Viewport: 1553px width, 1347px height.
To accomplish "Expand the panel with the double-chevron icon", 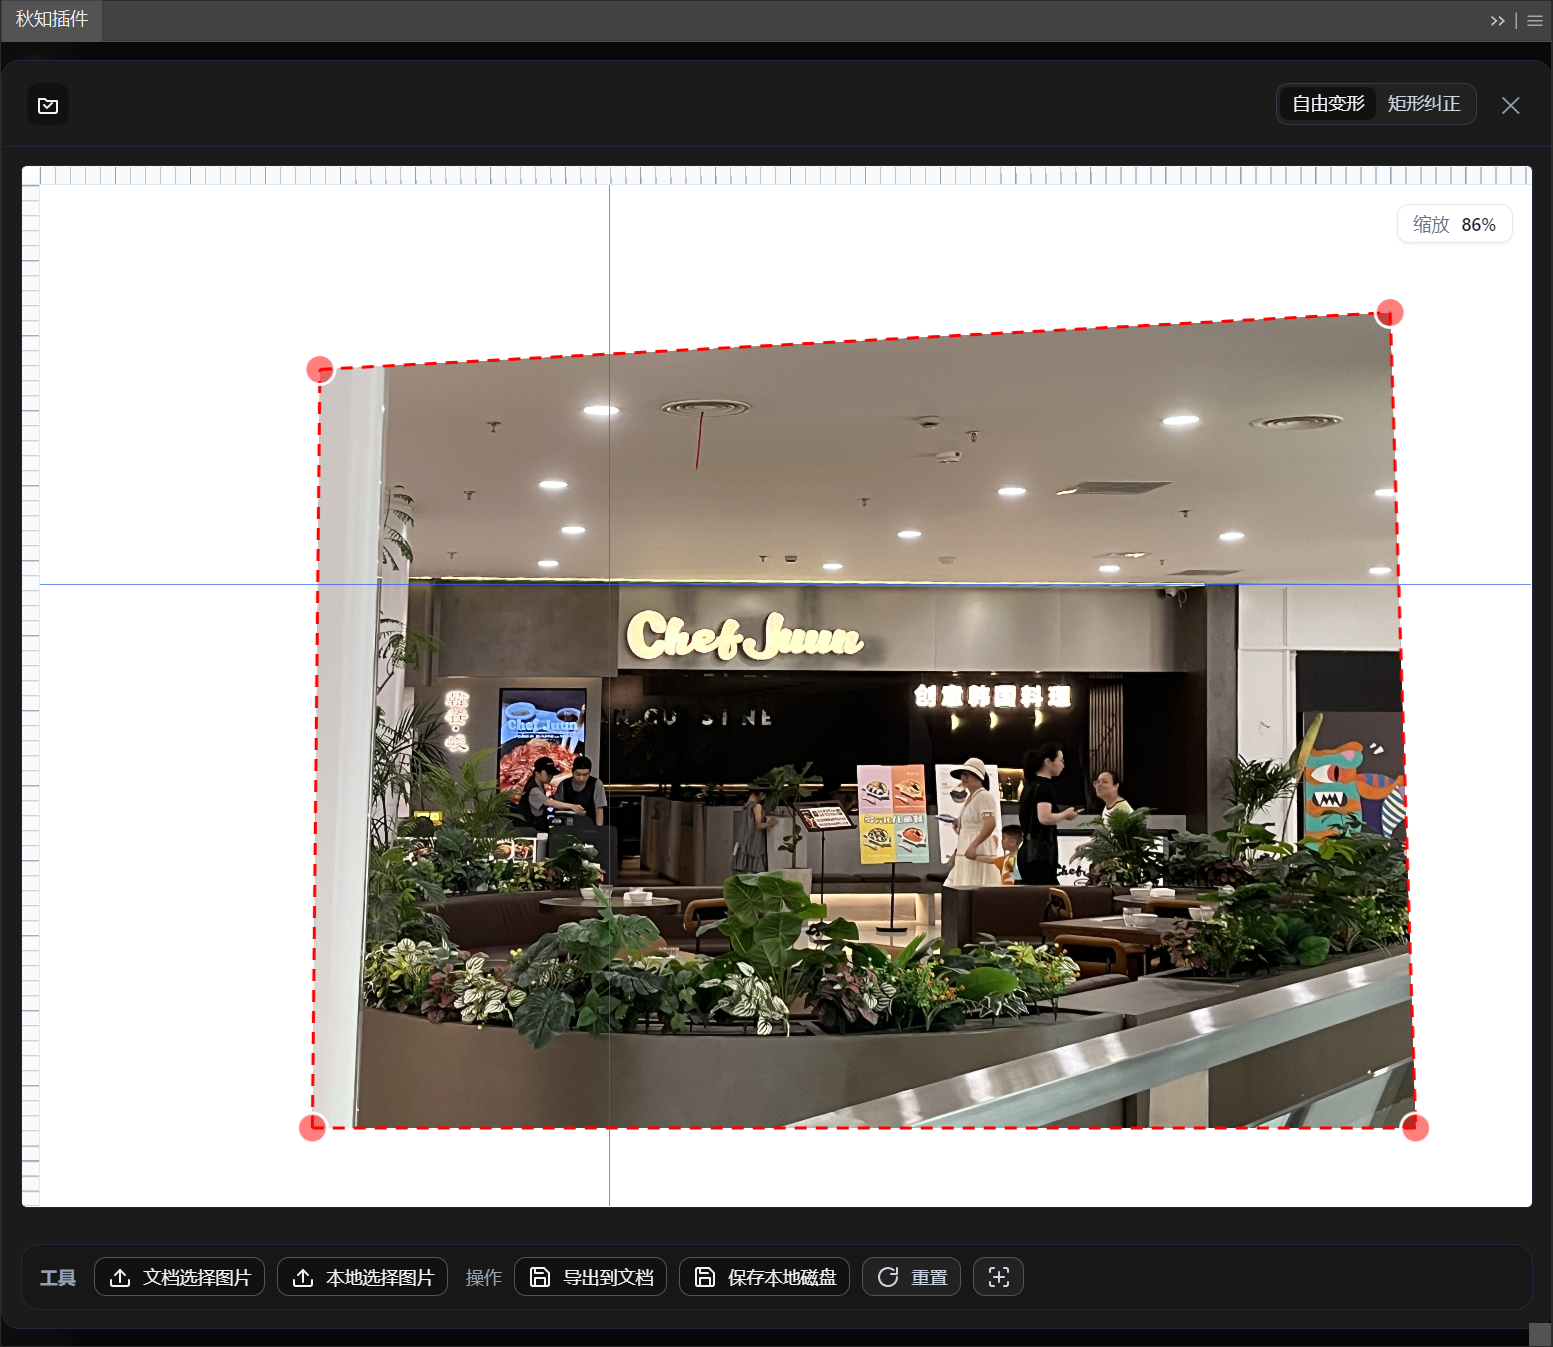I will (x=1496, y=21).
